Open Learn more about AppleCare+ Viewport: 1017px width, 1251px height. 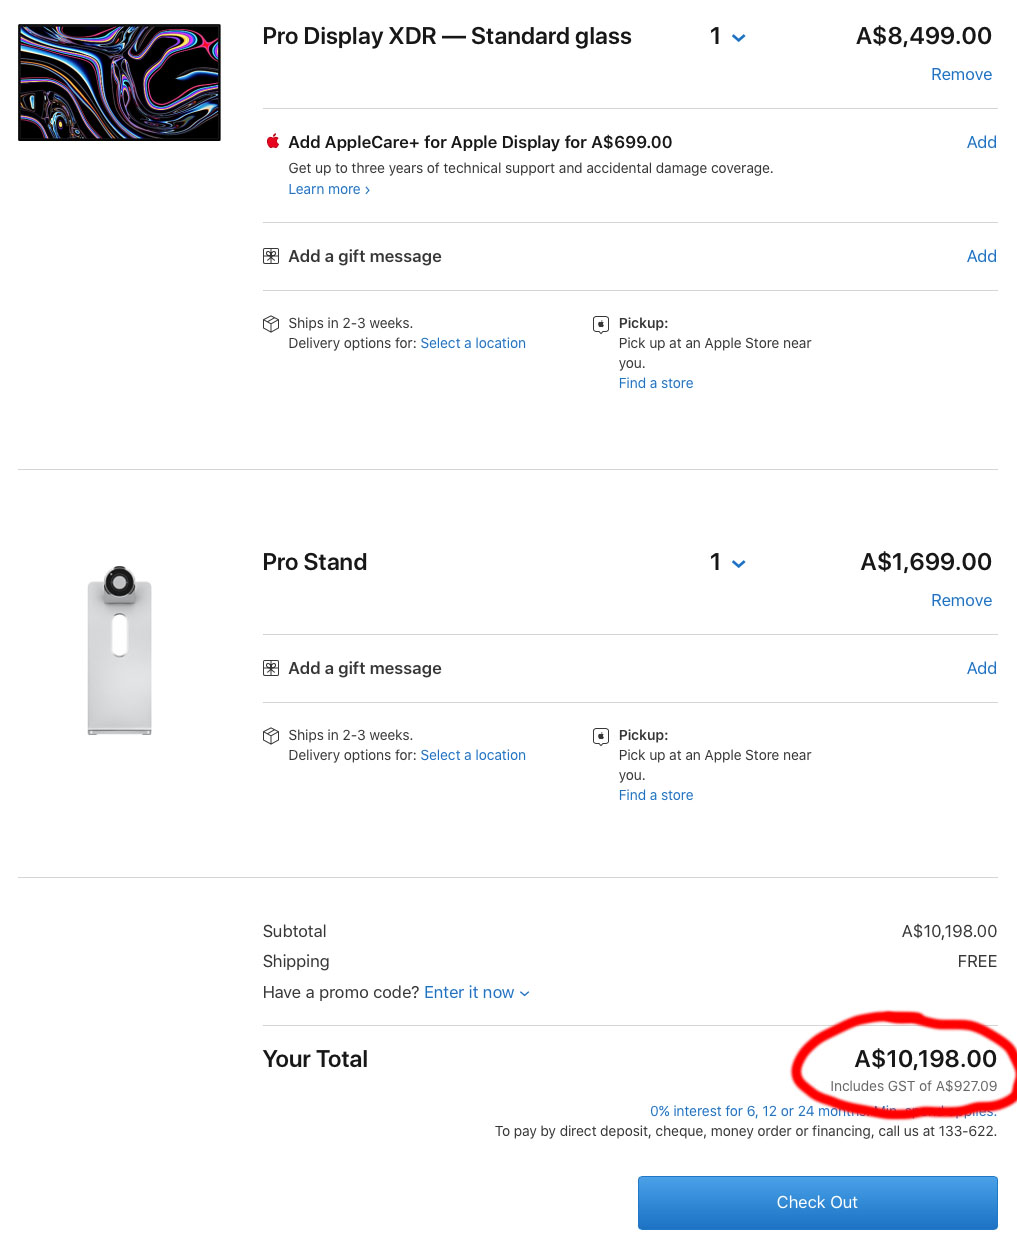pos(329,189)
